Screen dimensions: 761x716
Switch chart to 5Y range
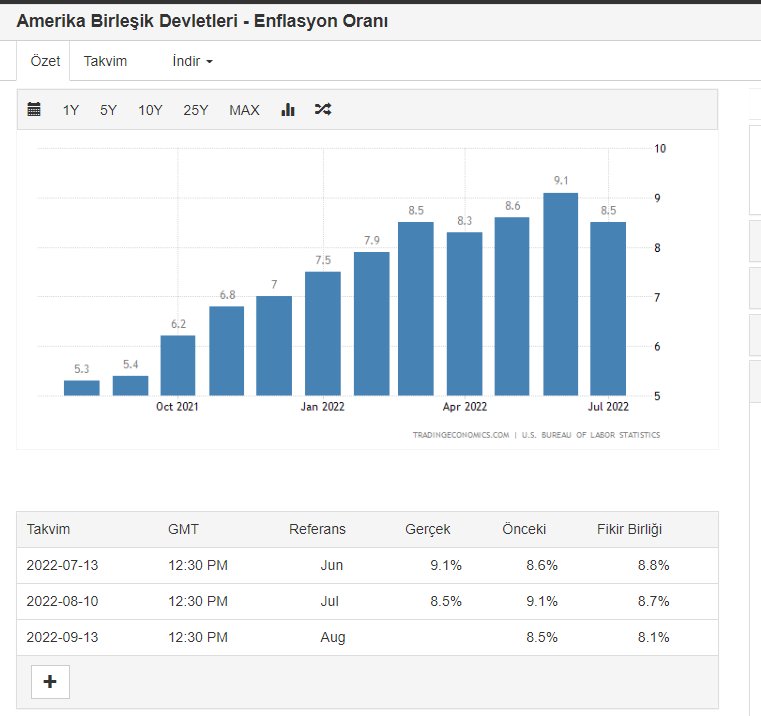[x=108, y=110]
